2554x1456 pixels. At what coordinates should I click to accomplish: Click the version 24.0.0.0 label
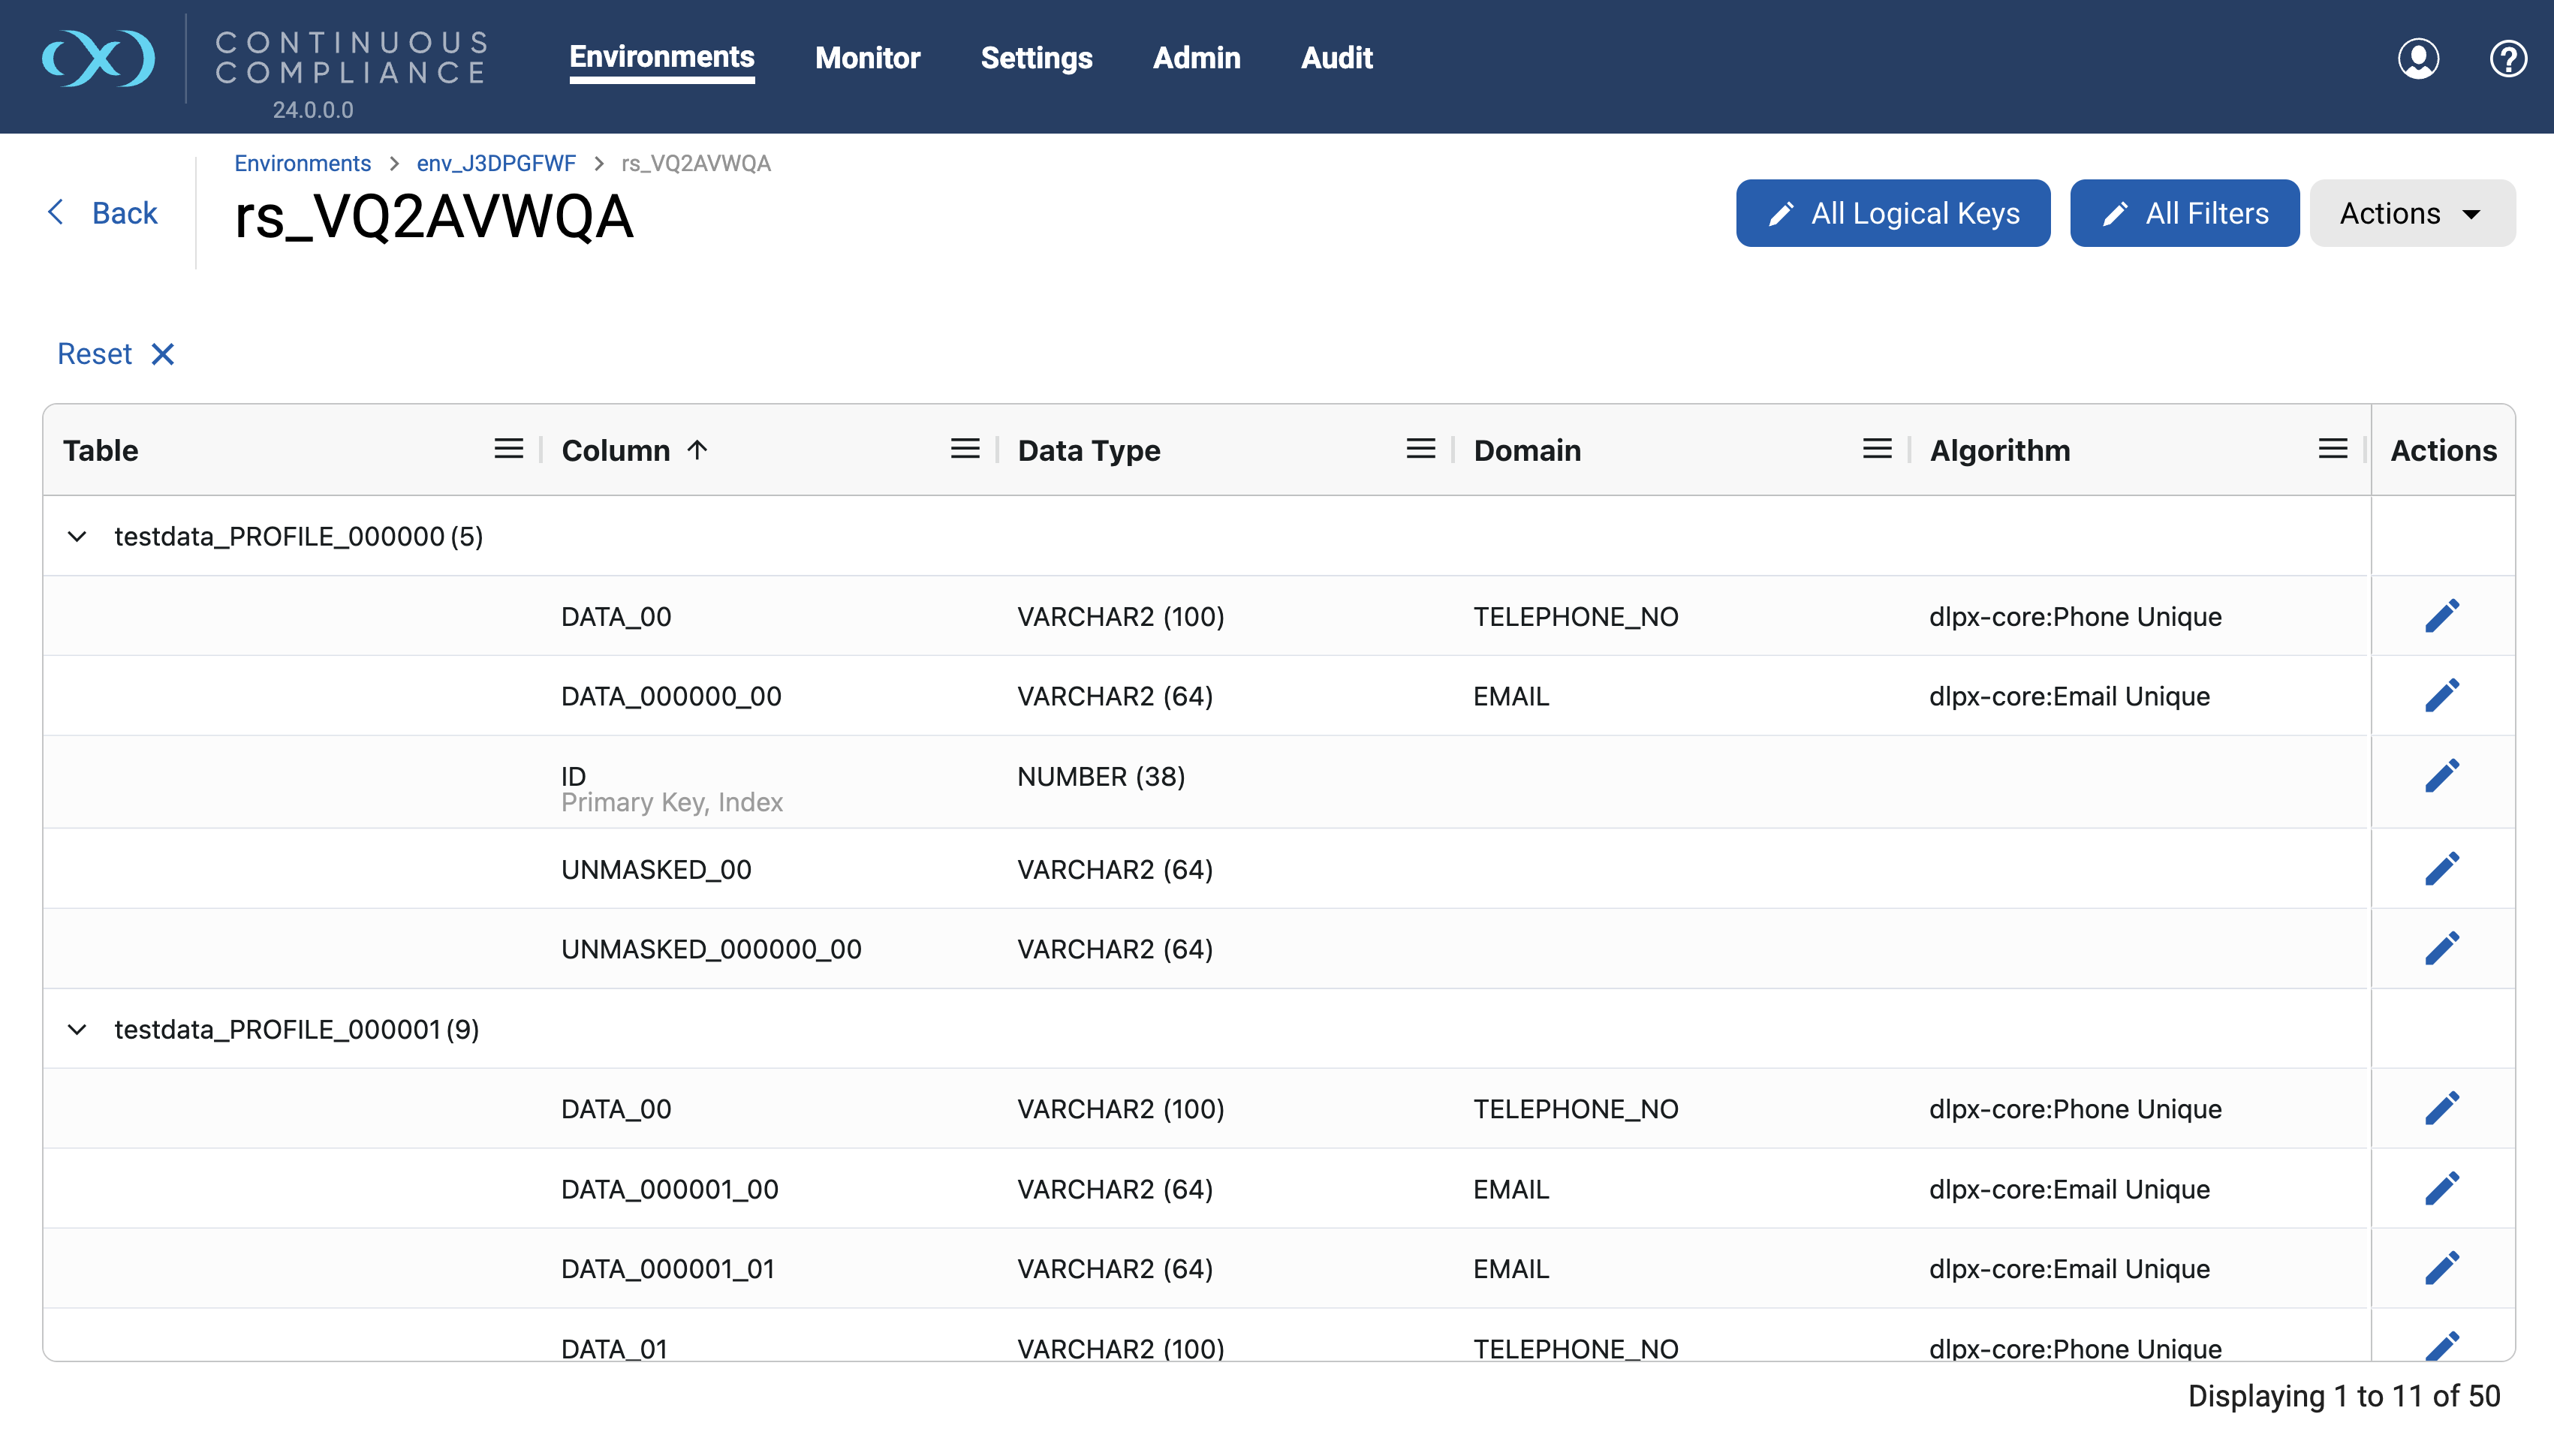point(313,110)
